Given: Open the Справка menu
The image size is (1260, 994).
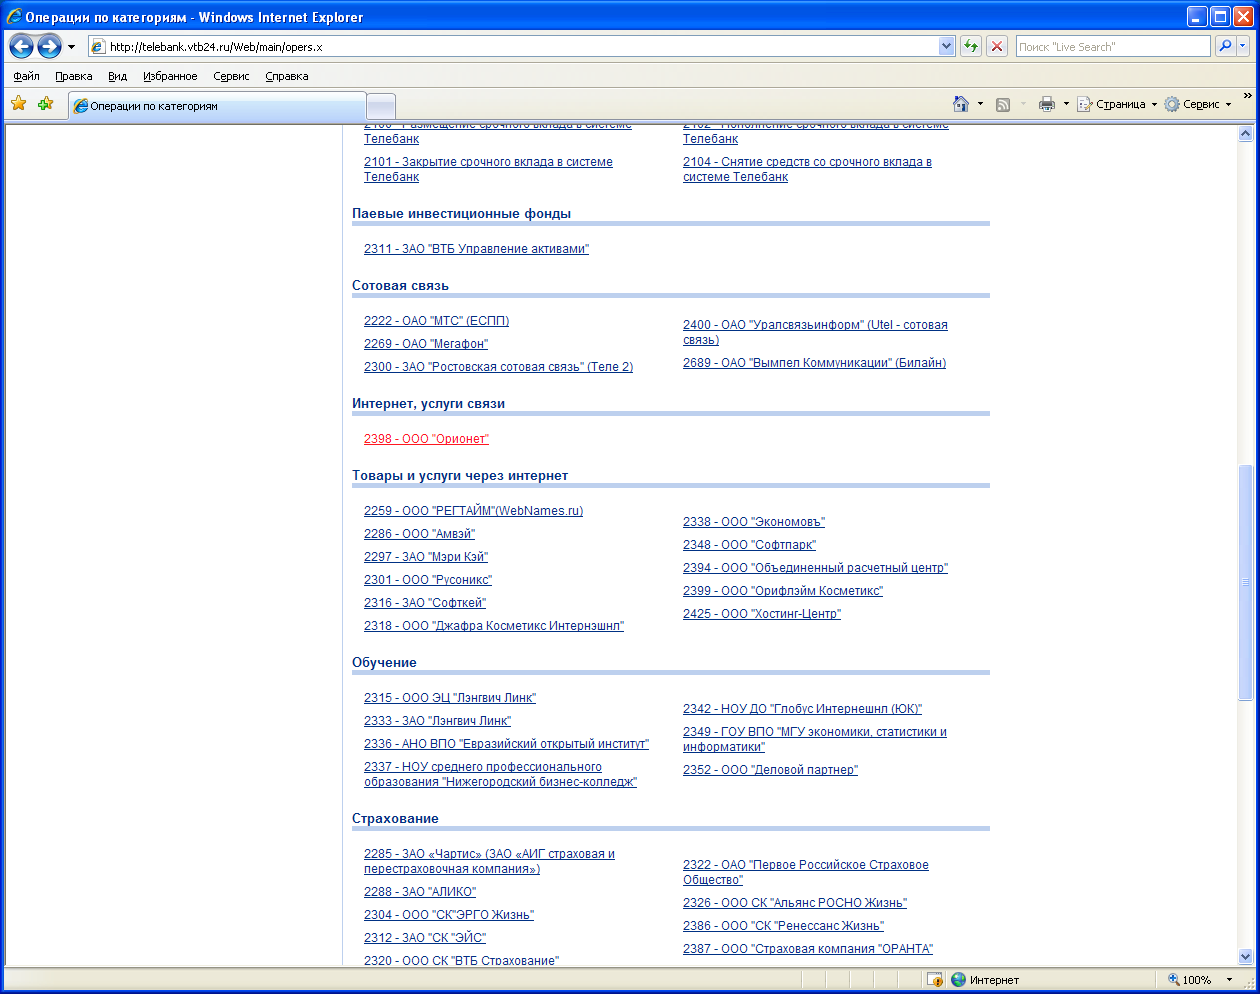Looking at the screenshot, I should pyautogui.click(x=287, y=76).
